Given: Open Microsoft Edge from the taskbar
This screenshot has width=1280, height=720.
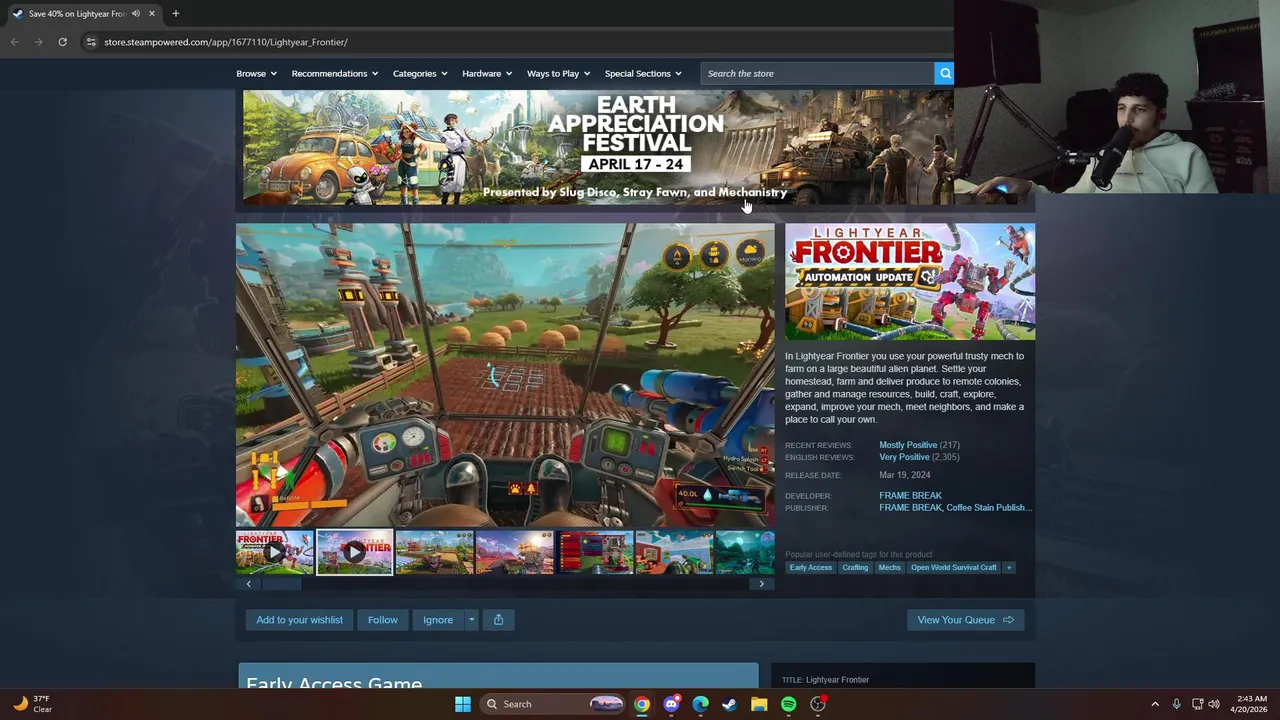Looking at the screenshot, I should coord(700,704).
